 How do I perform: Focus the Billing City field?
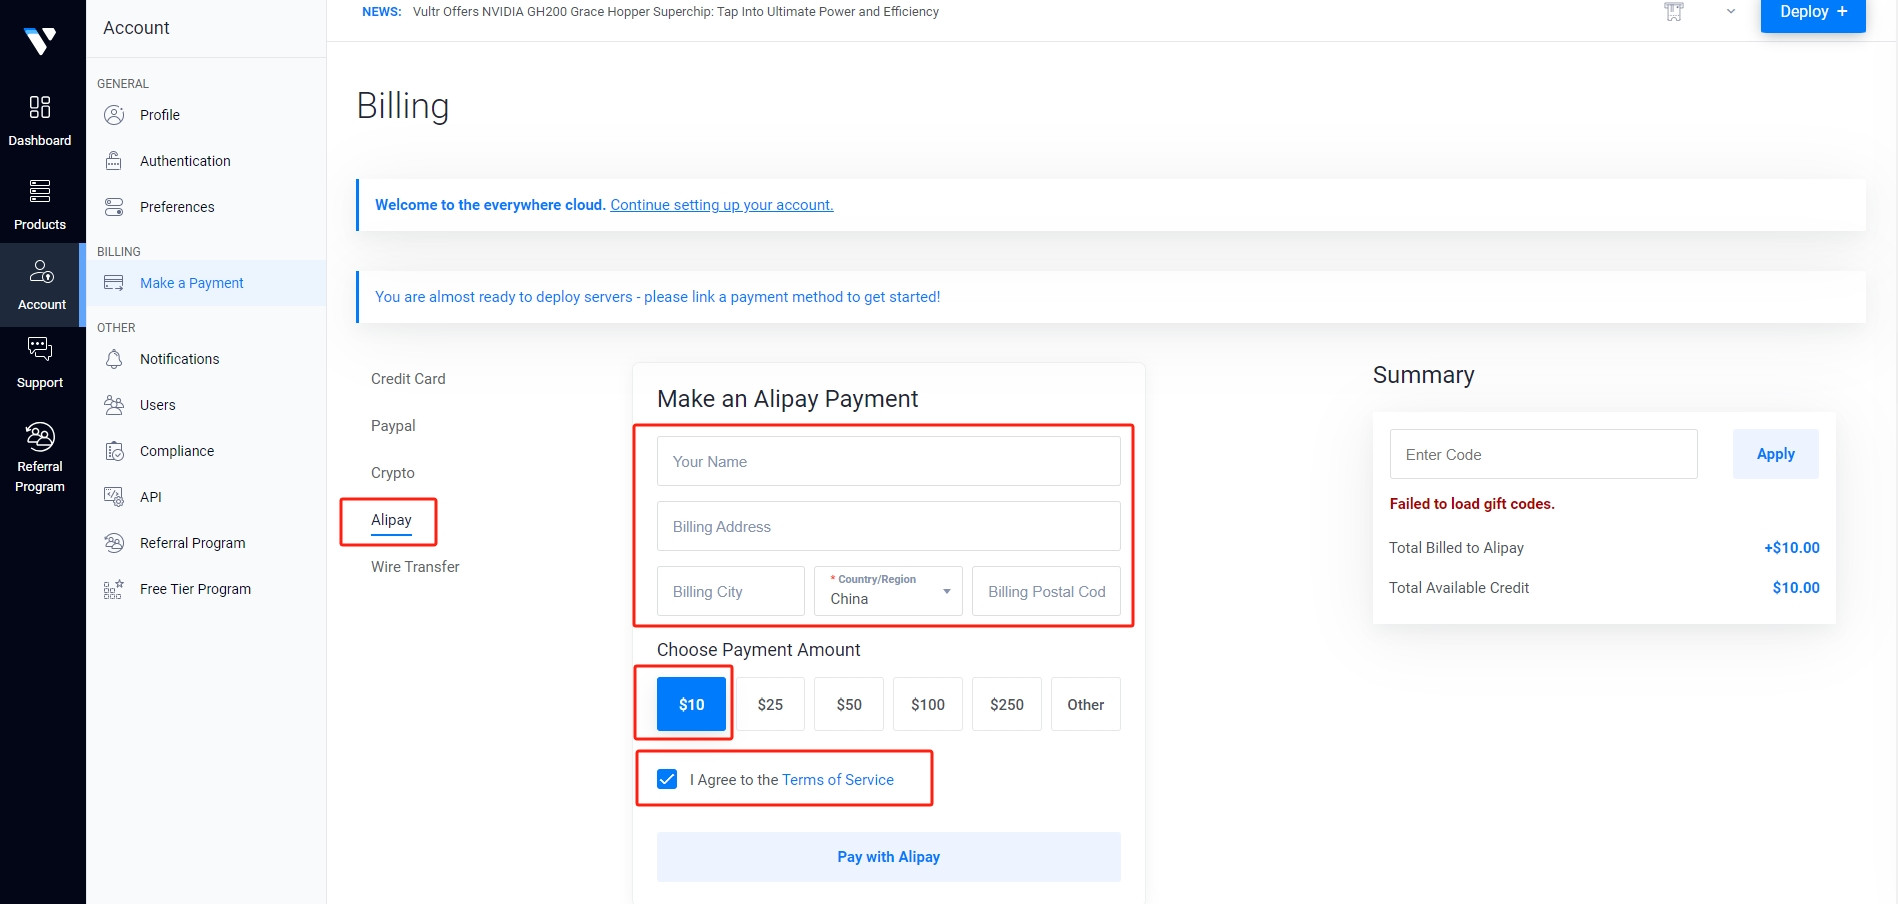point(731,591)
